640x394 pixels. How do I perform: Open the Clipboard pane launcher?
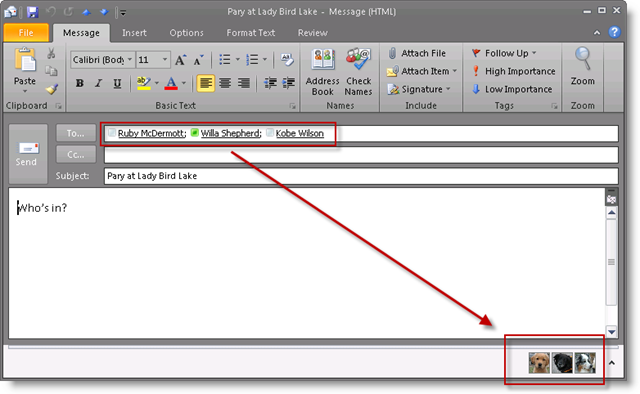click(59, 106)
